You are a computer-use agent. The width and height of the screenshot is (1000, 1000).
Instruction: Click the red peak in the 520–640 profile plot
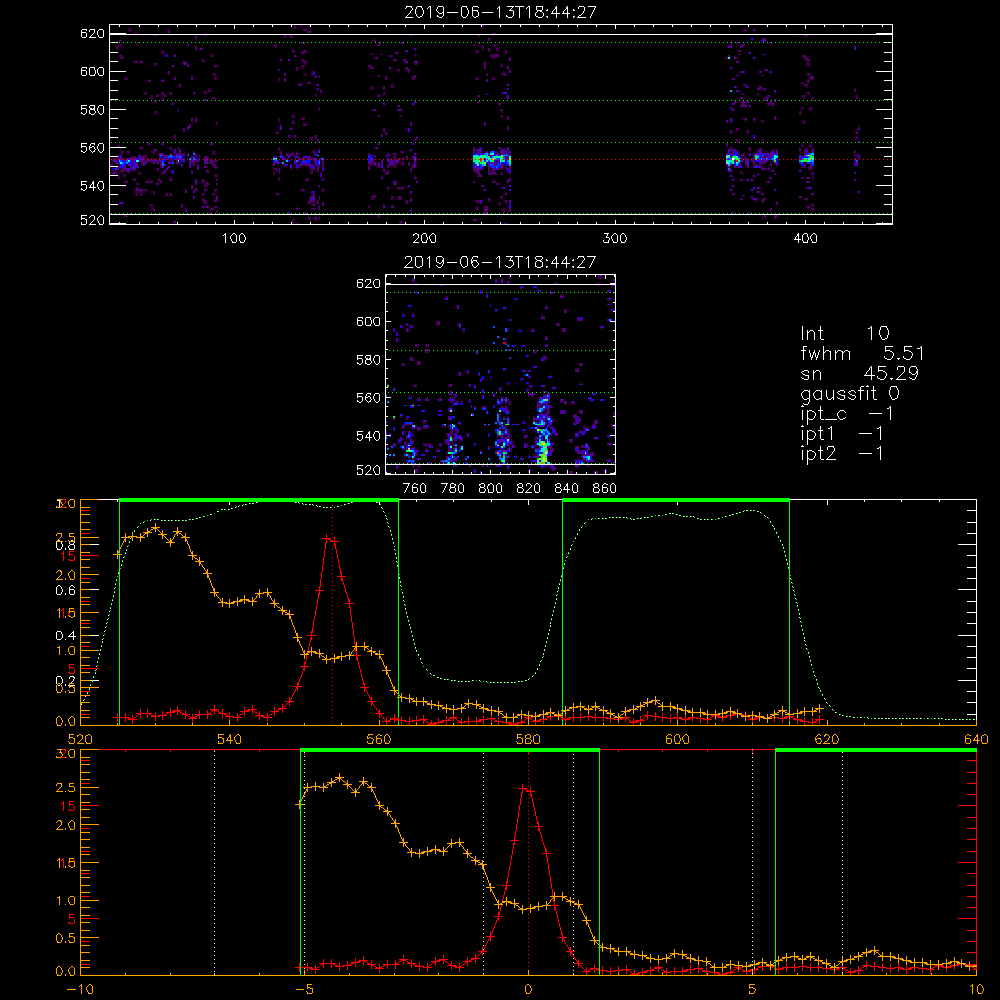[330, 539]
